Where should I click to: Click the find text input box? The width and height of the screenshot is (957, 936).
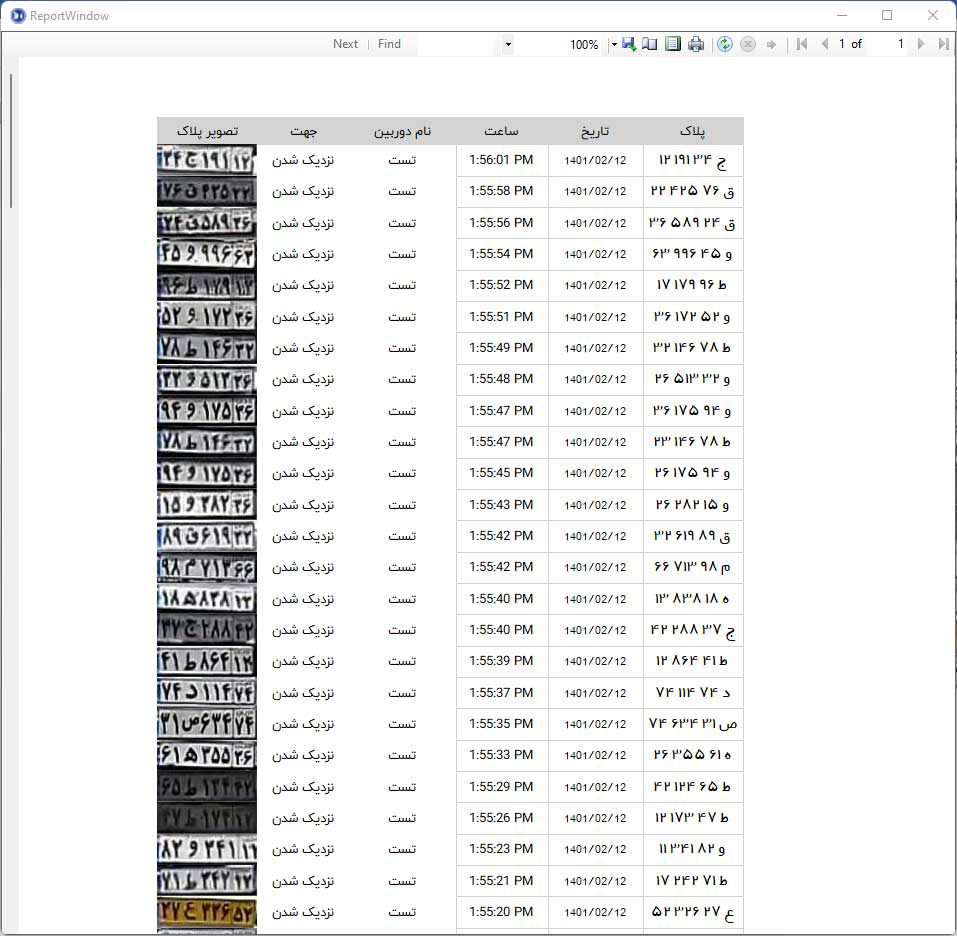click(460, 44)
